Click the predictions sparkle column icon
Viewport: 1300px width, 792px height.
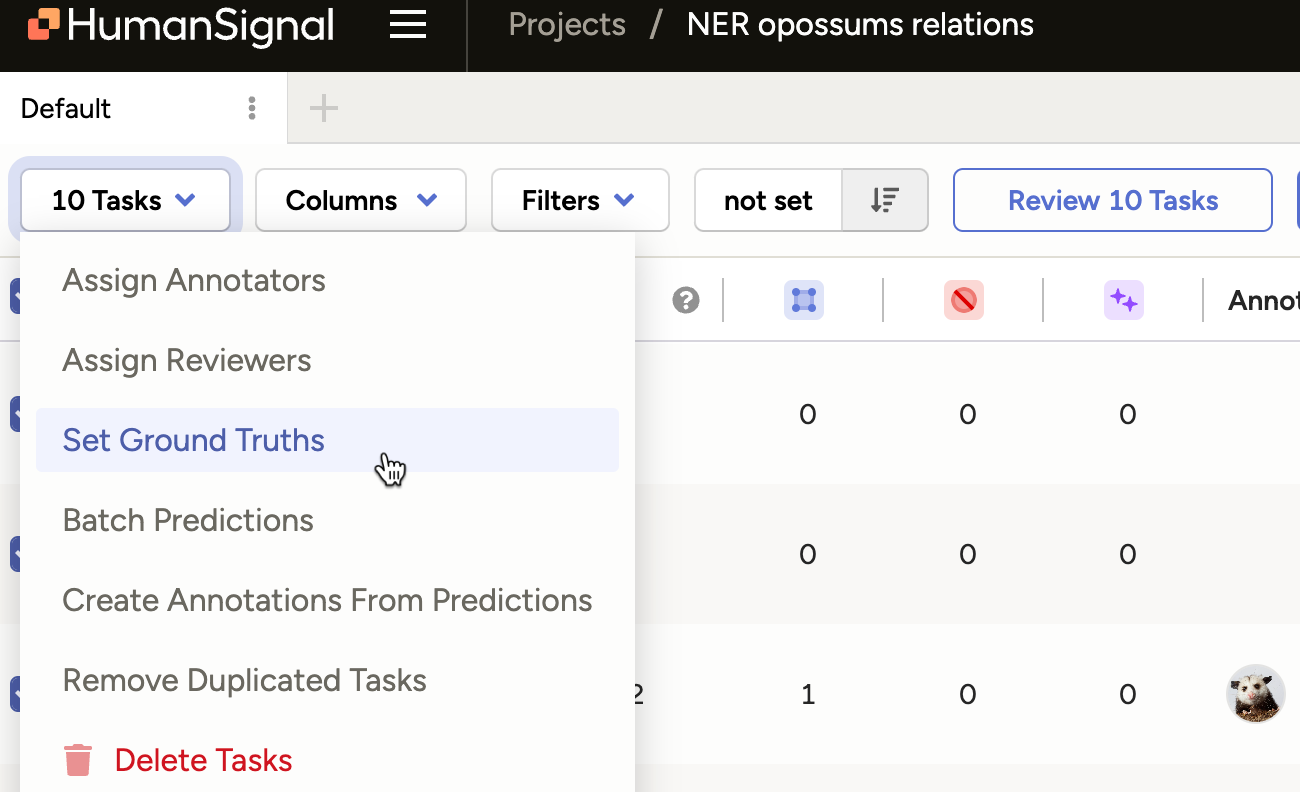1124,300
